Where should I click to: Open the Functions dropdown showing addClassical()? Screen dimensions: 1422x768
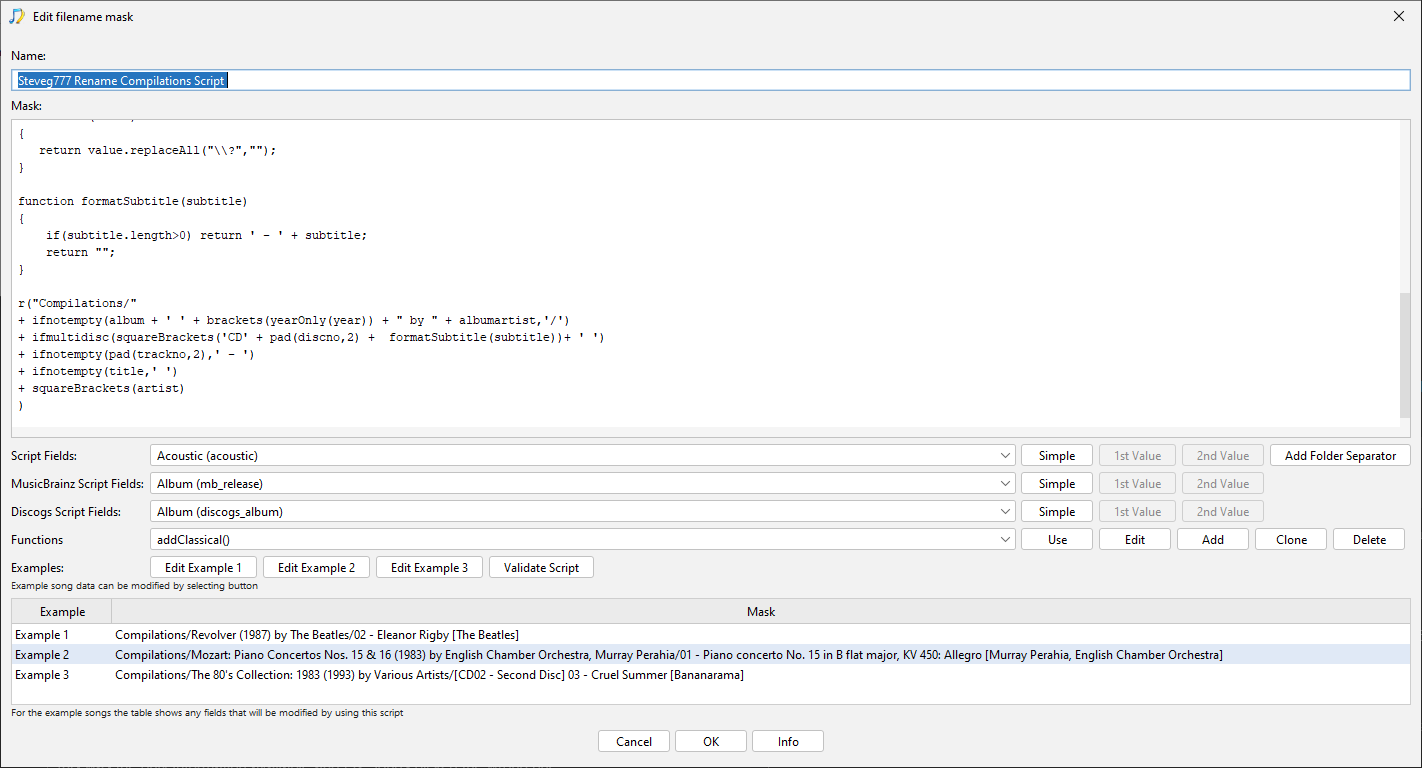coord(583,540)
